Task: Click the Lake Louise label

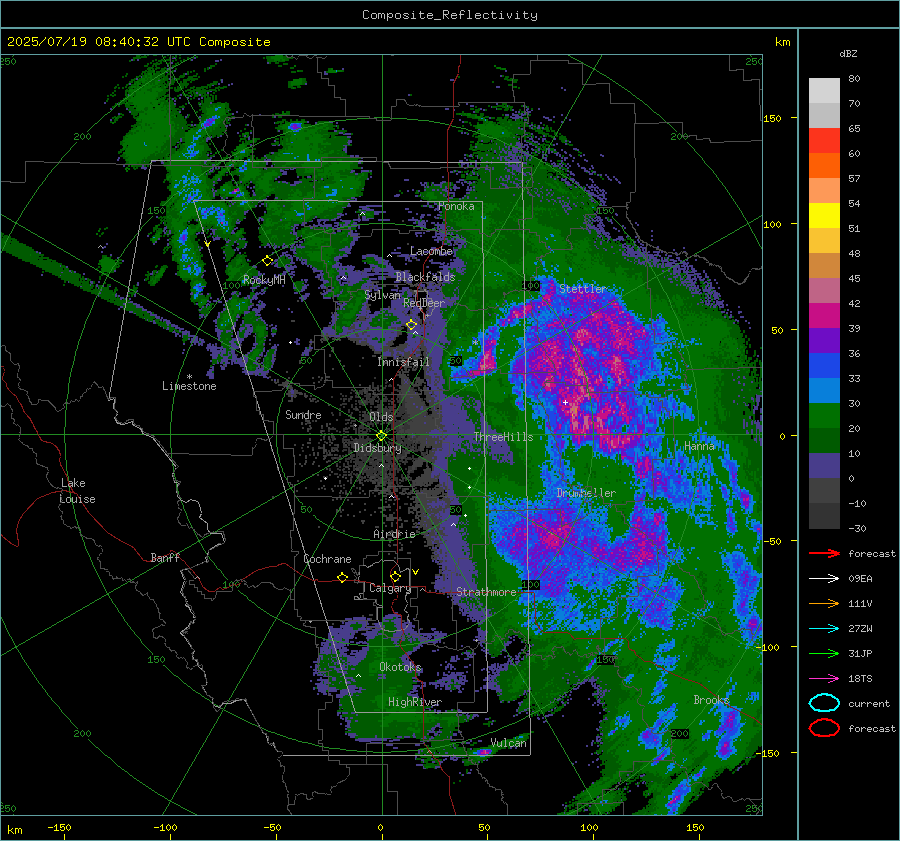Action: point(77,491)
